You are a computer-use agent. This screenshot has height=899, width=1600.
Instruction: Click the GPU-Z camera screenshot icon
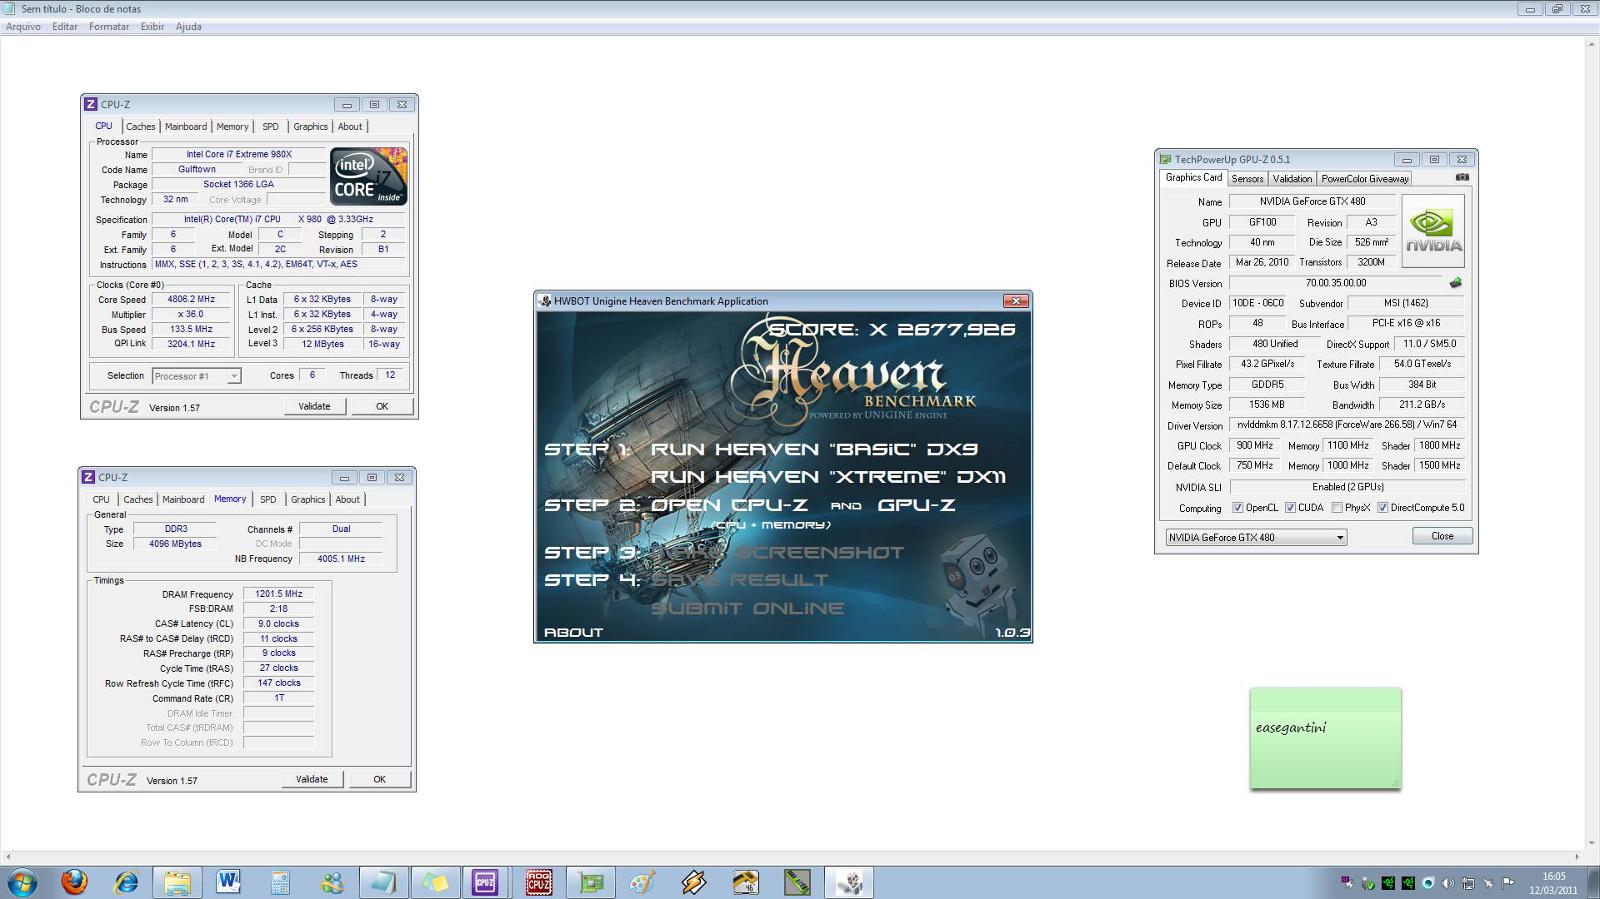[1462, 177]
